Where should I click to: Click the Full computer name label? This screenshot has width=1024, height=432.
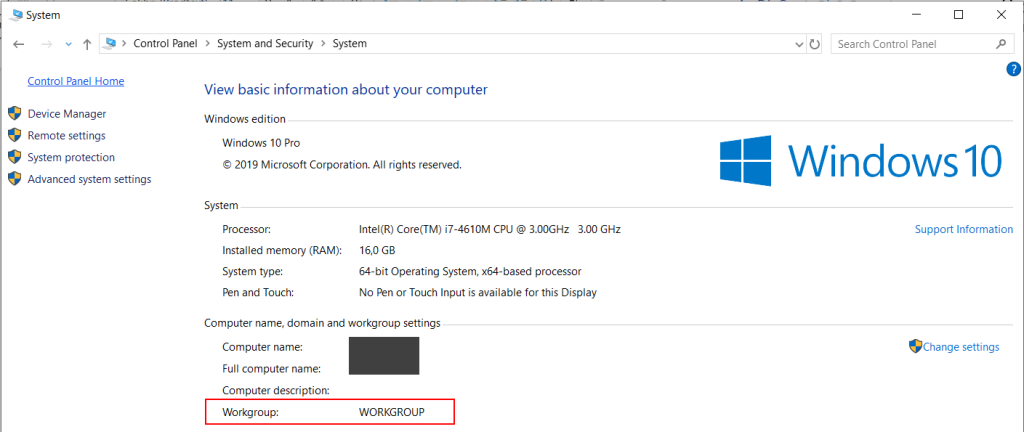tap(271, 369)
